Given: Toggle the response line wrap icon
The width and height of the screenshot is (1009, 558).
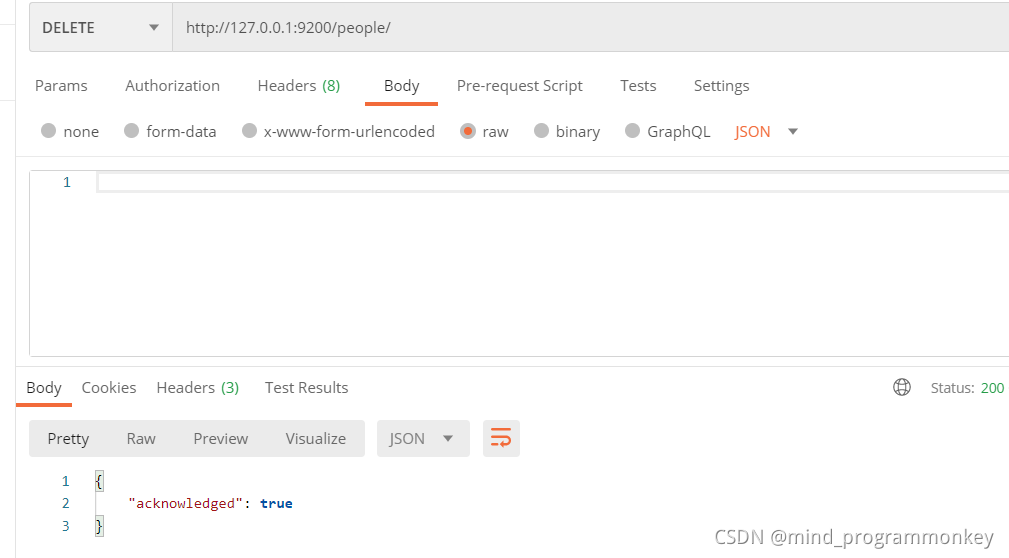Looking at the screenshot, I should click(501, 438).
